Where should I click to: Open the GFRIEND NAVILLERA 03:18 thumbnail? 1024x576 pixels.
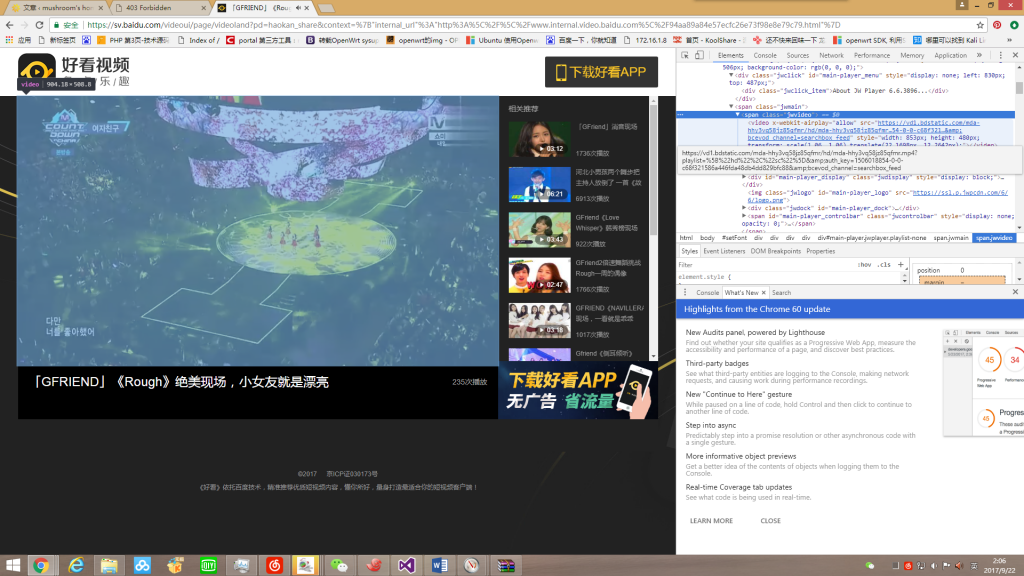(x=539, y=320)
